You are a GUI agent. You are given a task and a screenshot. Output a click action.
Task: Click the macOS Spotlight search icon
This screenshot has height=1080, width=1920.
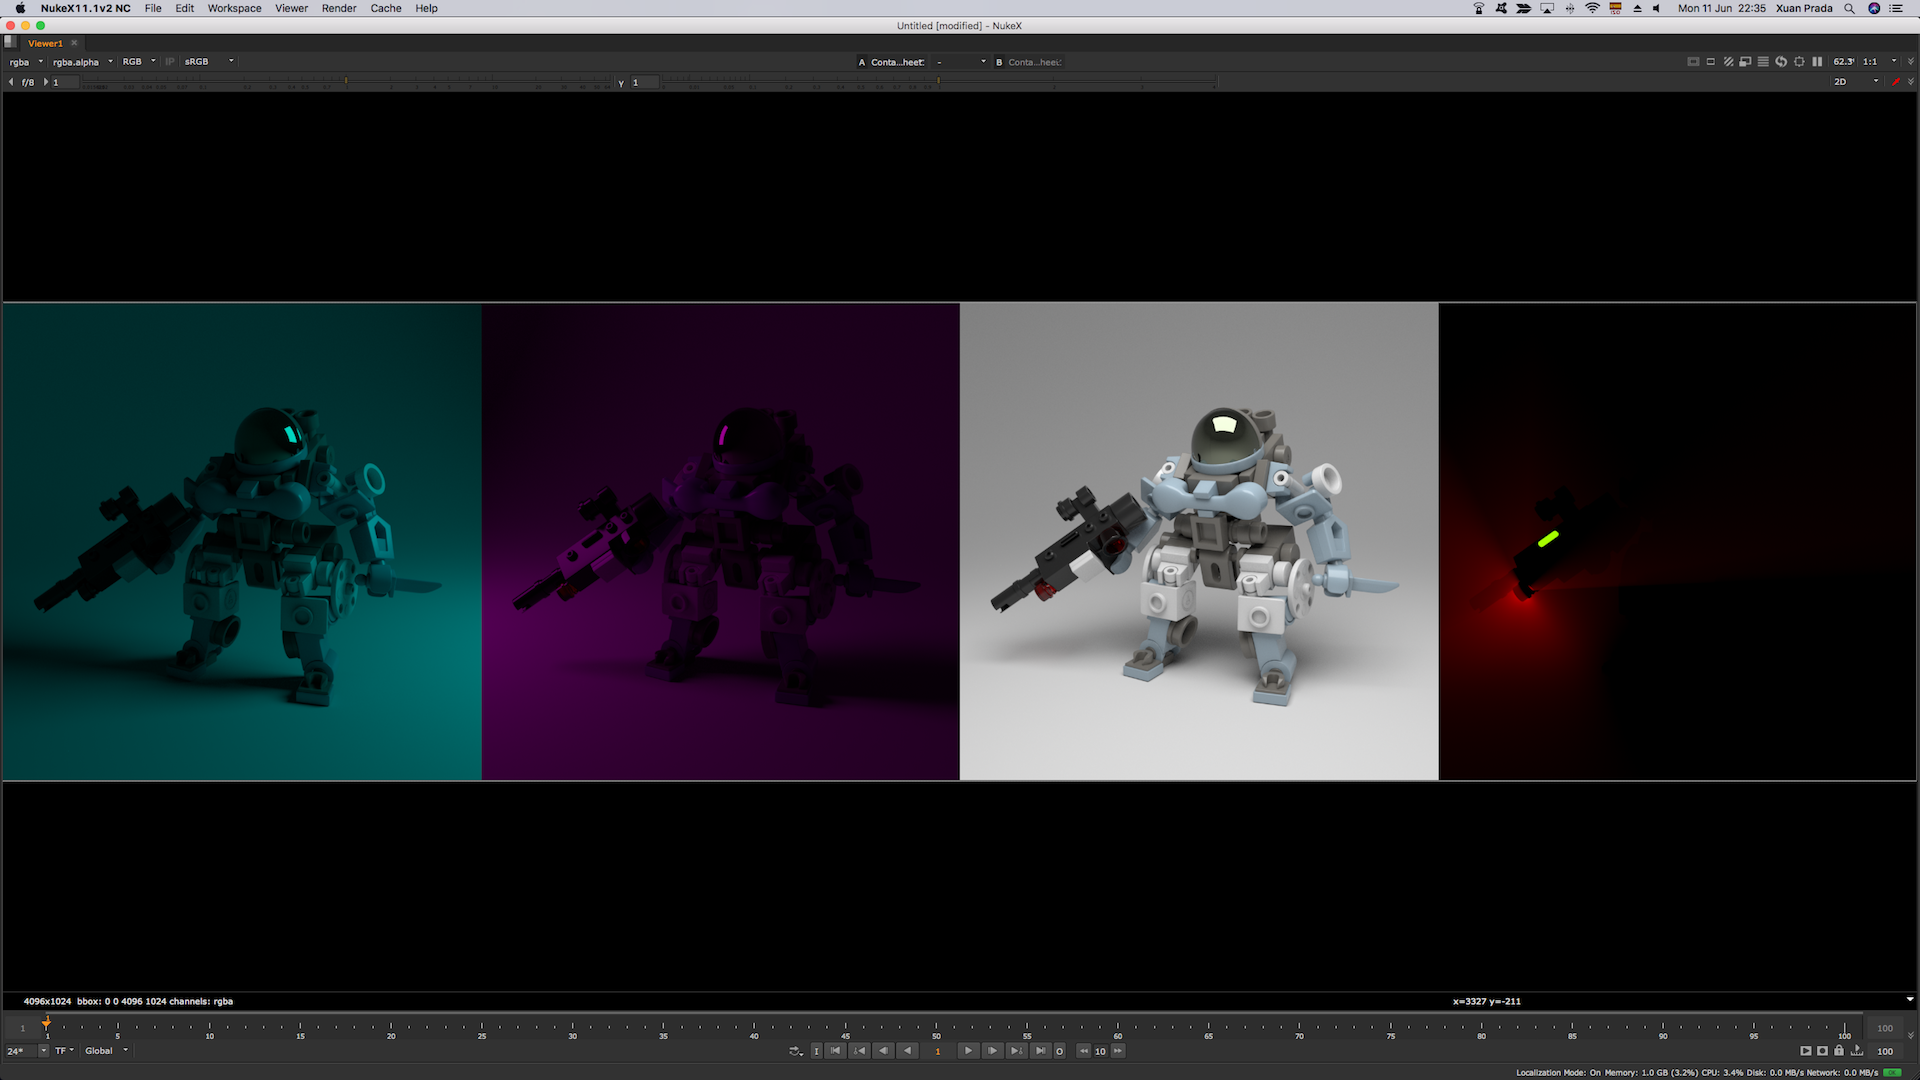click(x=1849, y=8)
